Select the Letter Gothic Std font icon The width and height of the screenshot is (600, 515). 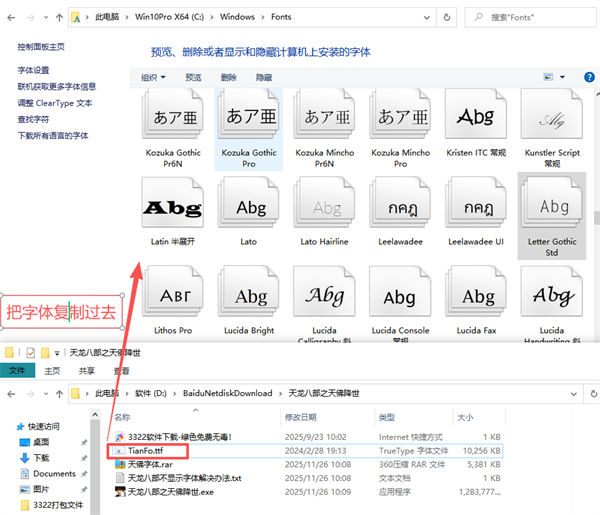552,203
